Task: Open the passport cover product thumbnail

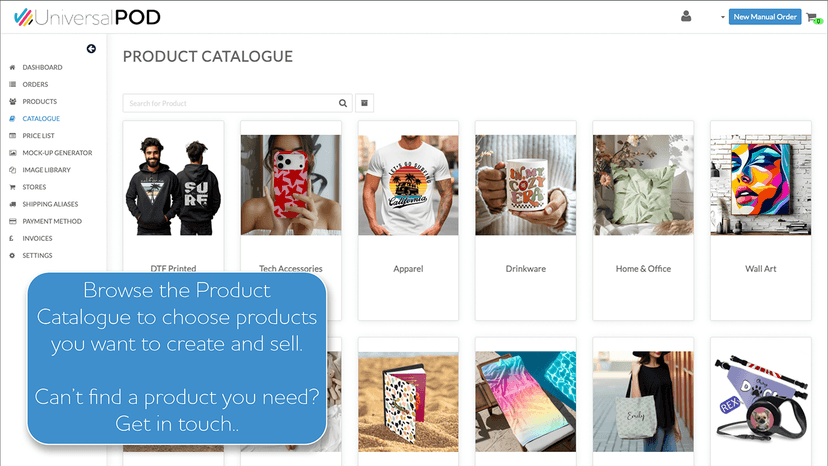Action: tap(408, 402)
